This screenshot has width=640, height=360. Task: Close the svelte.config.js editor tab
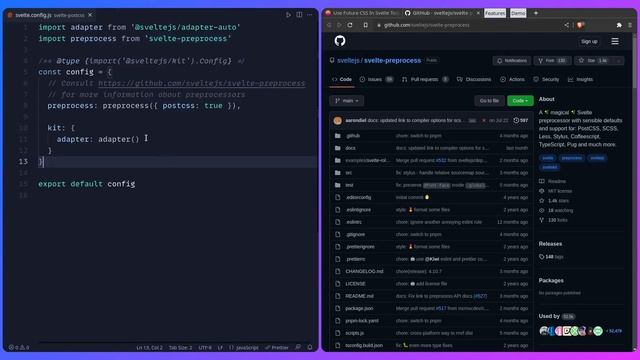90,15
